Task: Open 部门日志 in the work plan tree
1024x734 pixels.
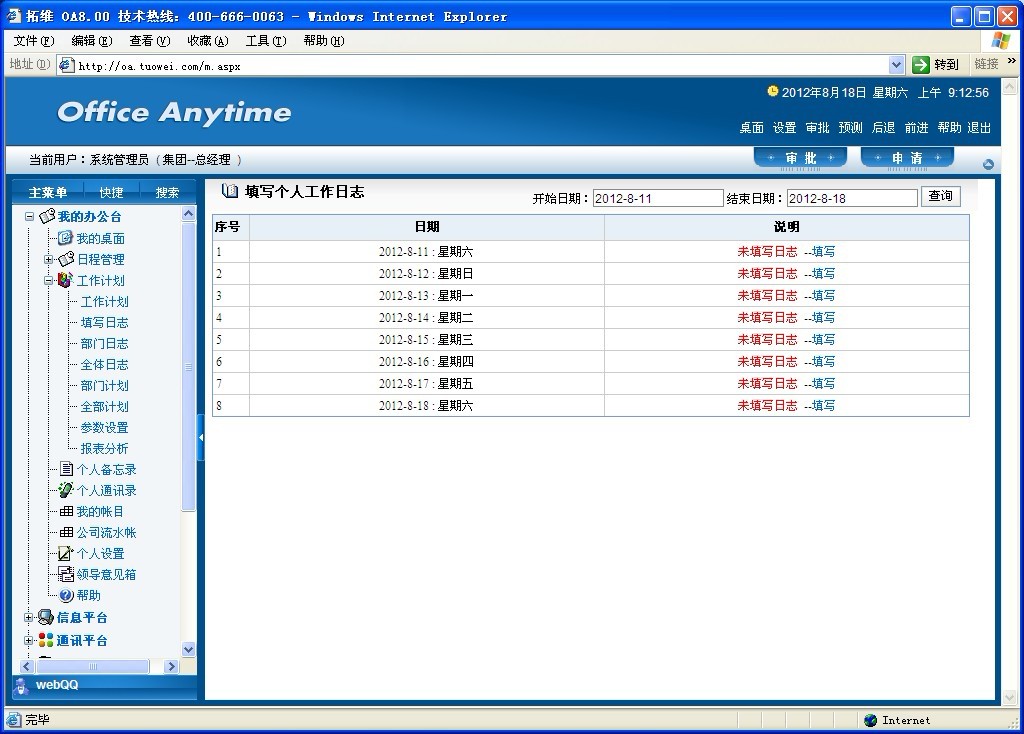Action: [x=104, y=343]
